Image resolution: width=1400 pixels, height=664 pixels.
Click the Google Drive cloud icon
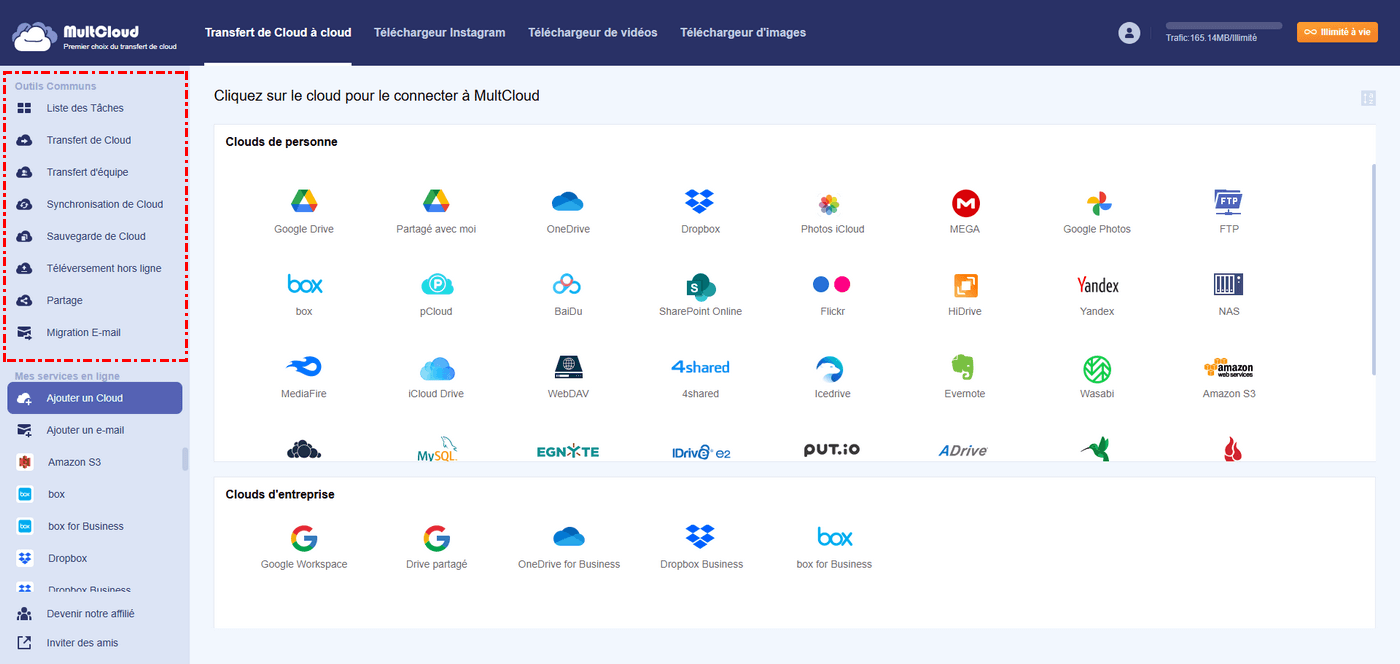pyautogui.click(x=304, y=202)
